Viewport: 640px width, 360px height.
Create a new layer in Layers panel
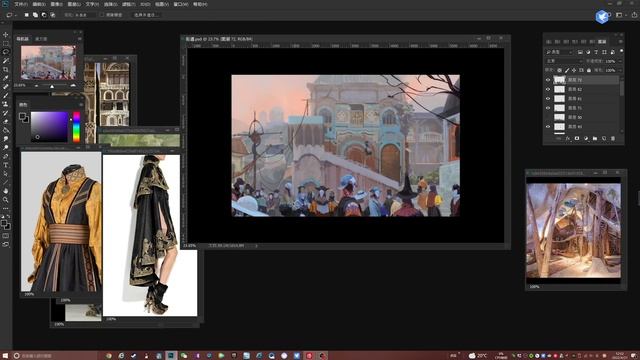point(604,138)
